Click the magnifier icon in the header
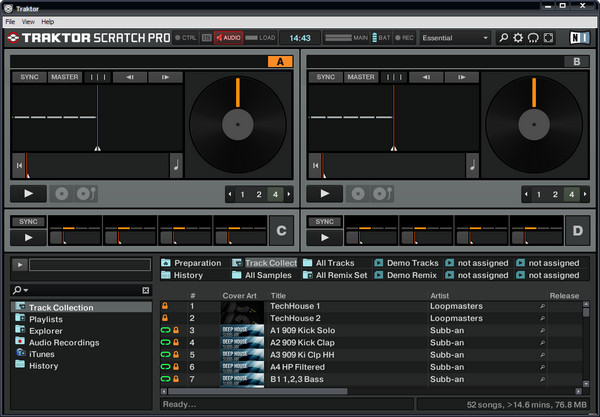Image resolution: width=600 pixels, height=417 pixels. 503,38
